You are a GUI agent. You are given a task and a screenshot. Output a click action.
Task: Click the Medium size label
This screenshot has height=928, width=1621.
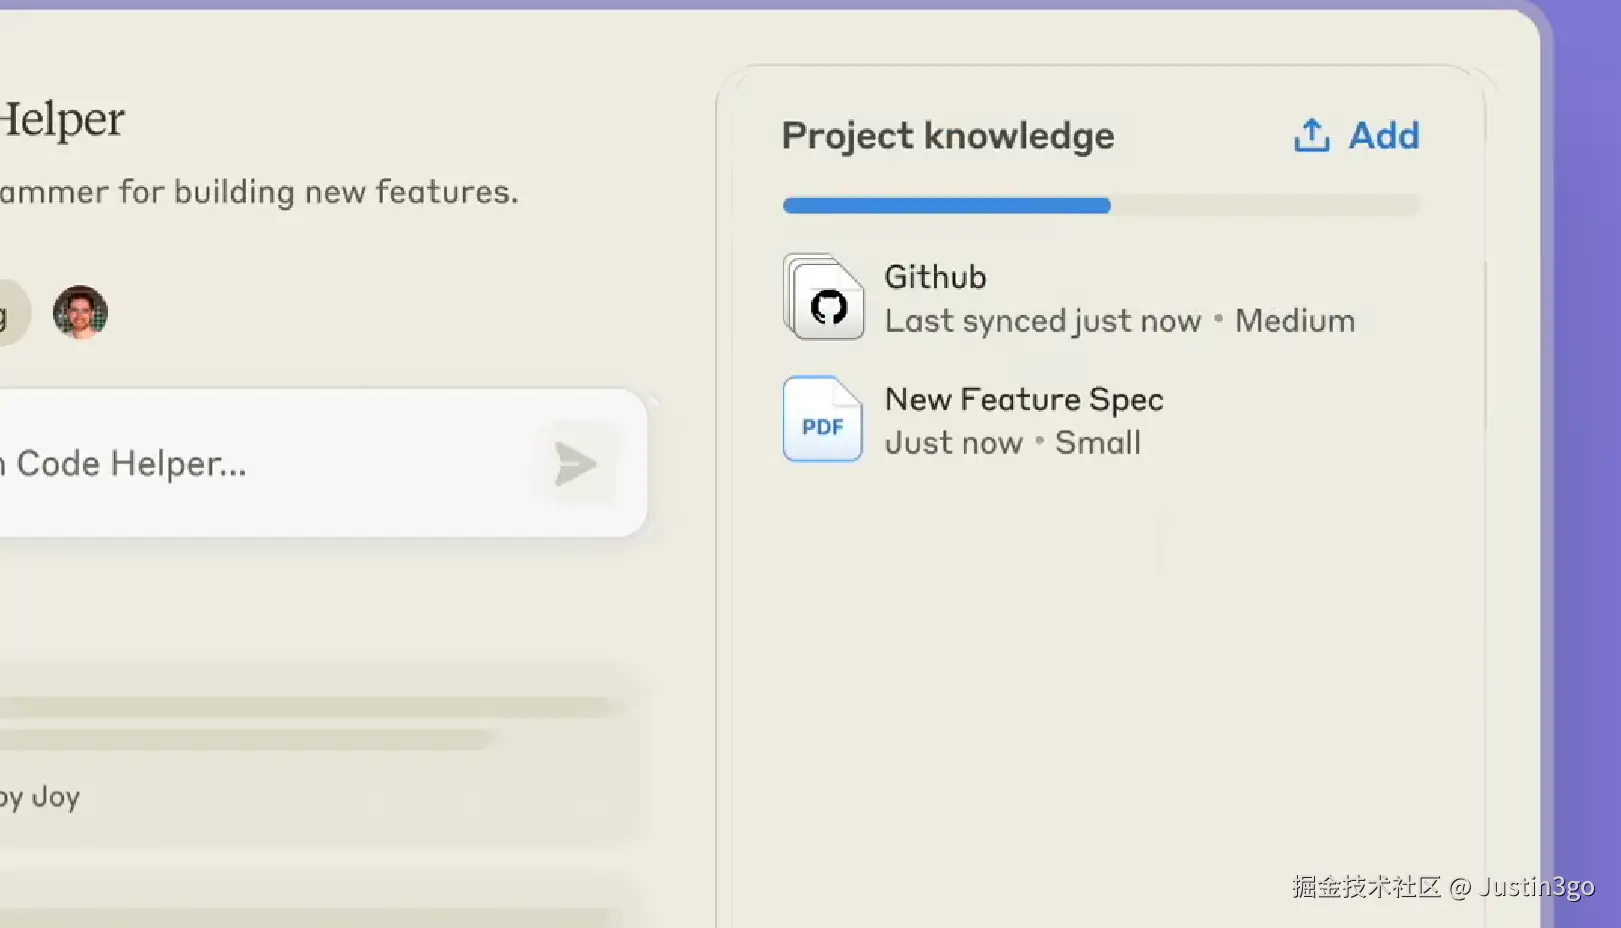click(1295, 321)
